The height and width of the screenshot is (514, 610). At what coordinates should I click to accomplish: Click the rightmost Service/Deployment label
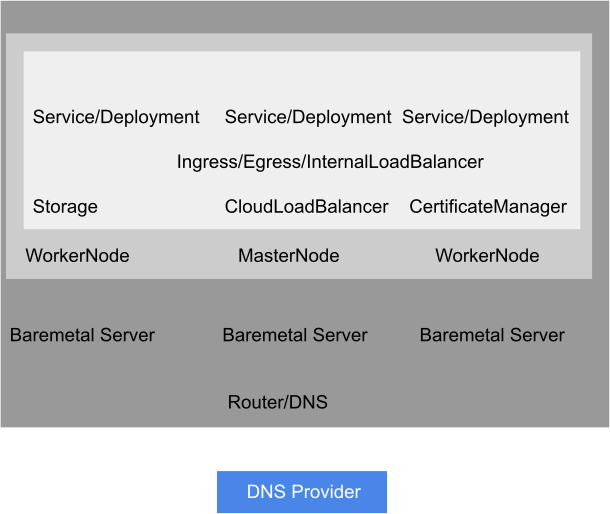click(486, 118)
